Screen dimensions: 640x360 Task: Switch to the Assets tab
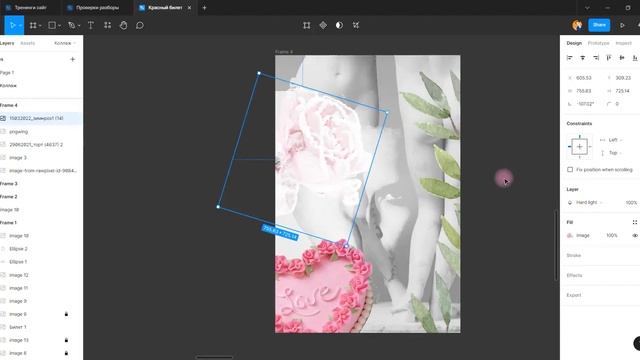coord(28,43)
